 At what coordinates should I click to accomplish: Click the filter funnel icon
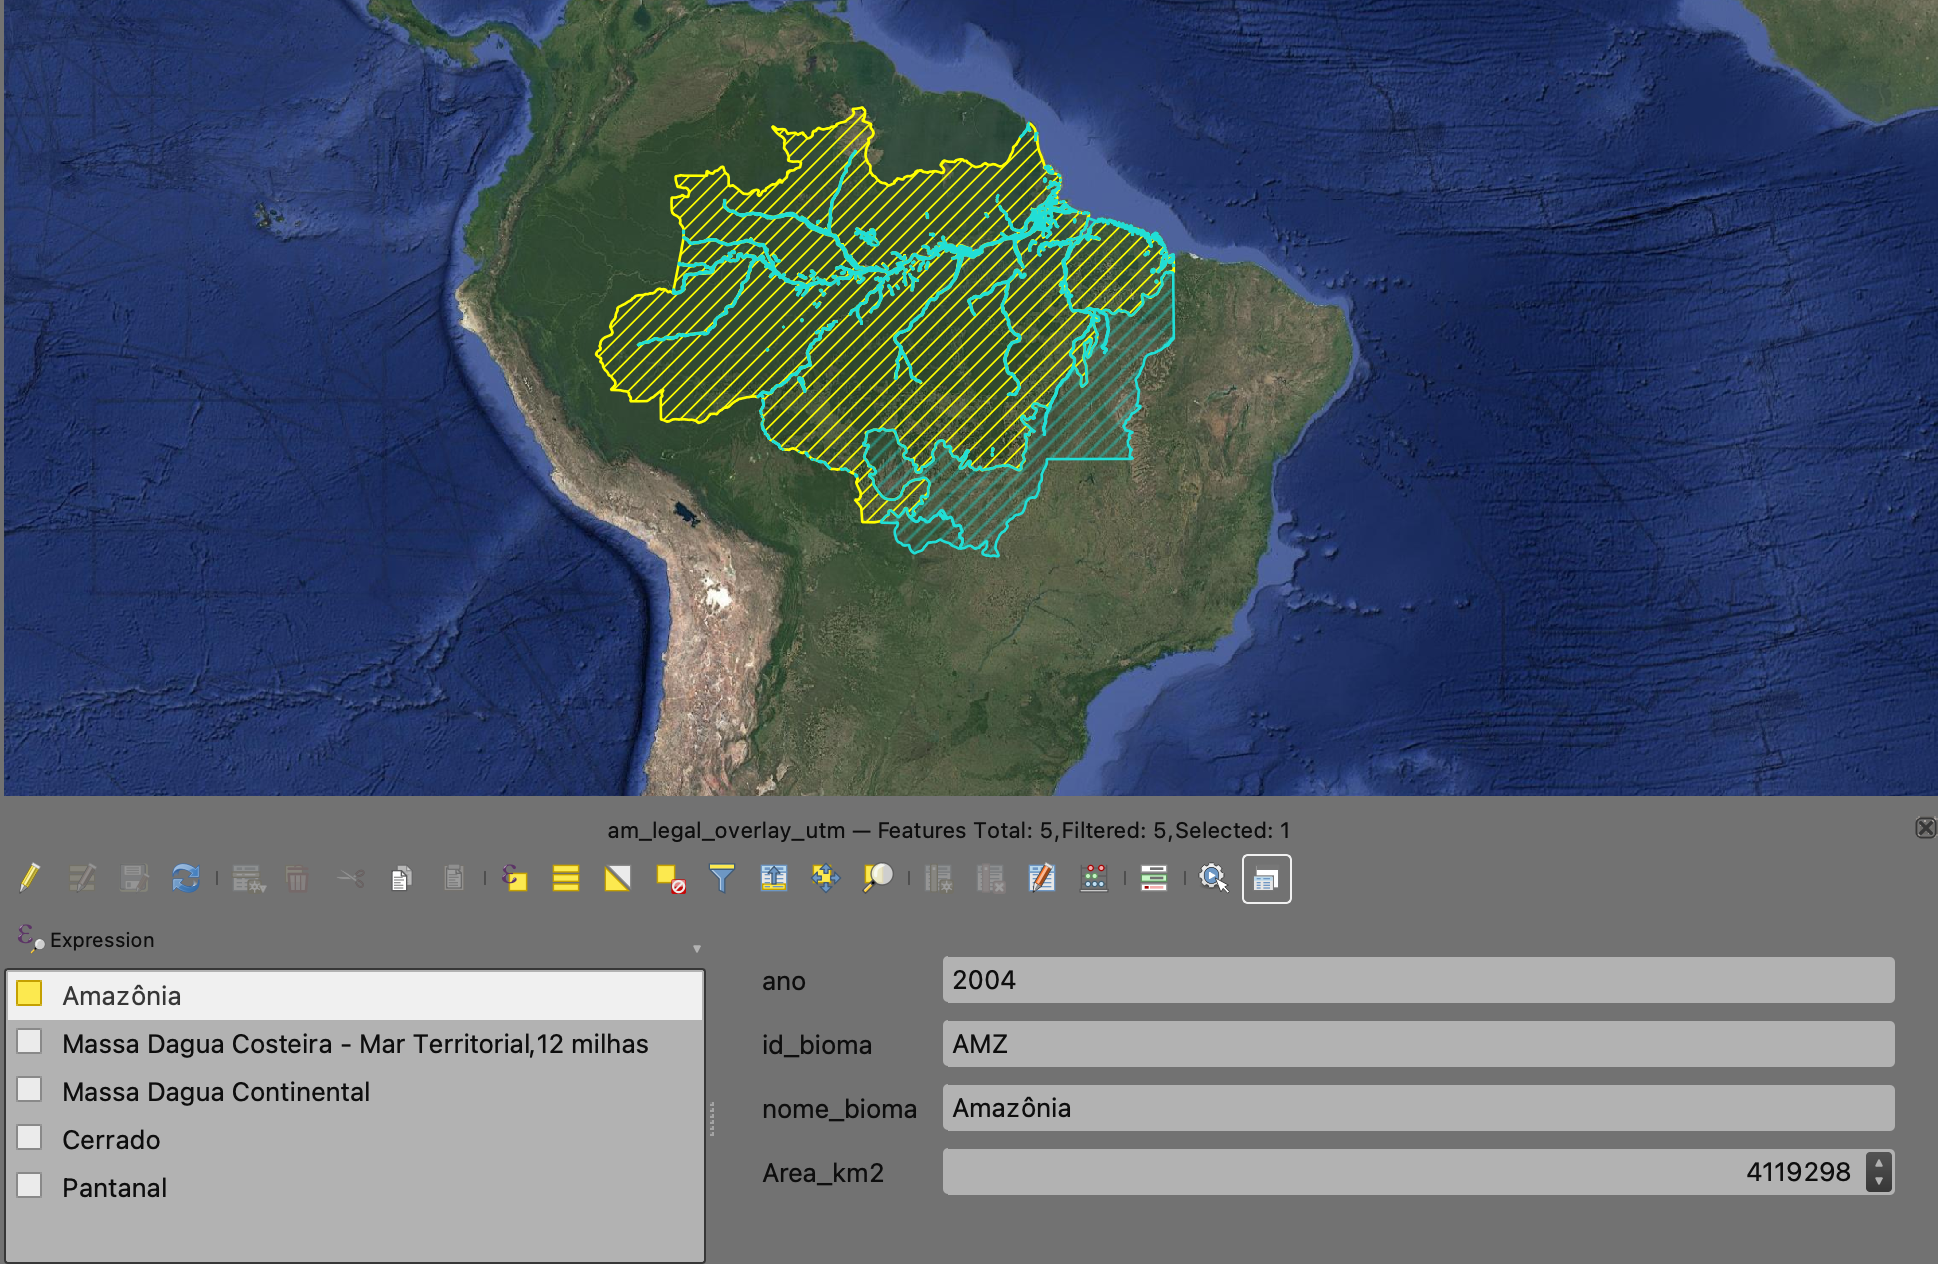721,878
